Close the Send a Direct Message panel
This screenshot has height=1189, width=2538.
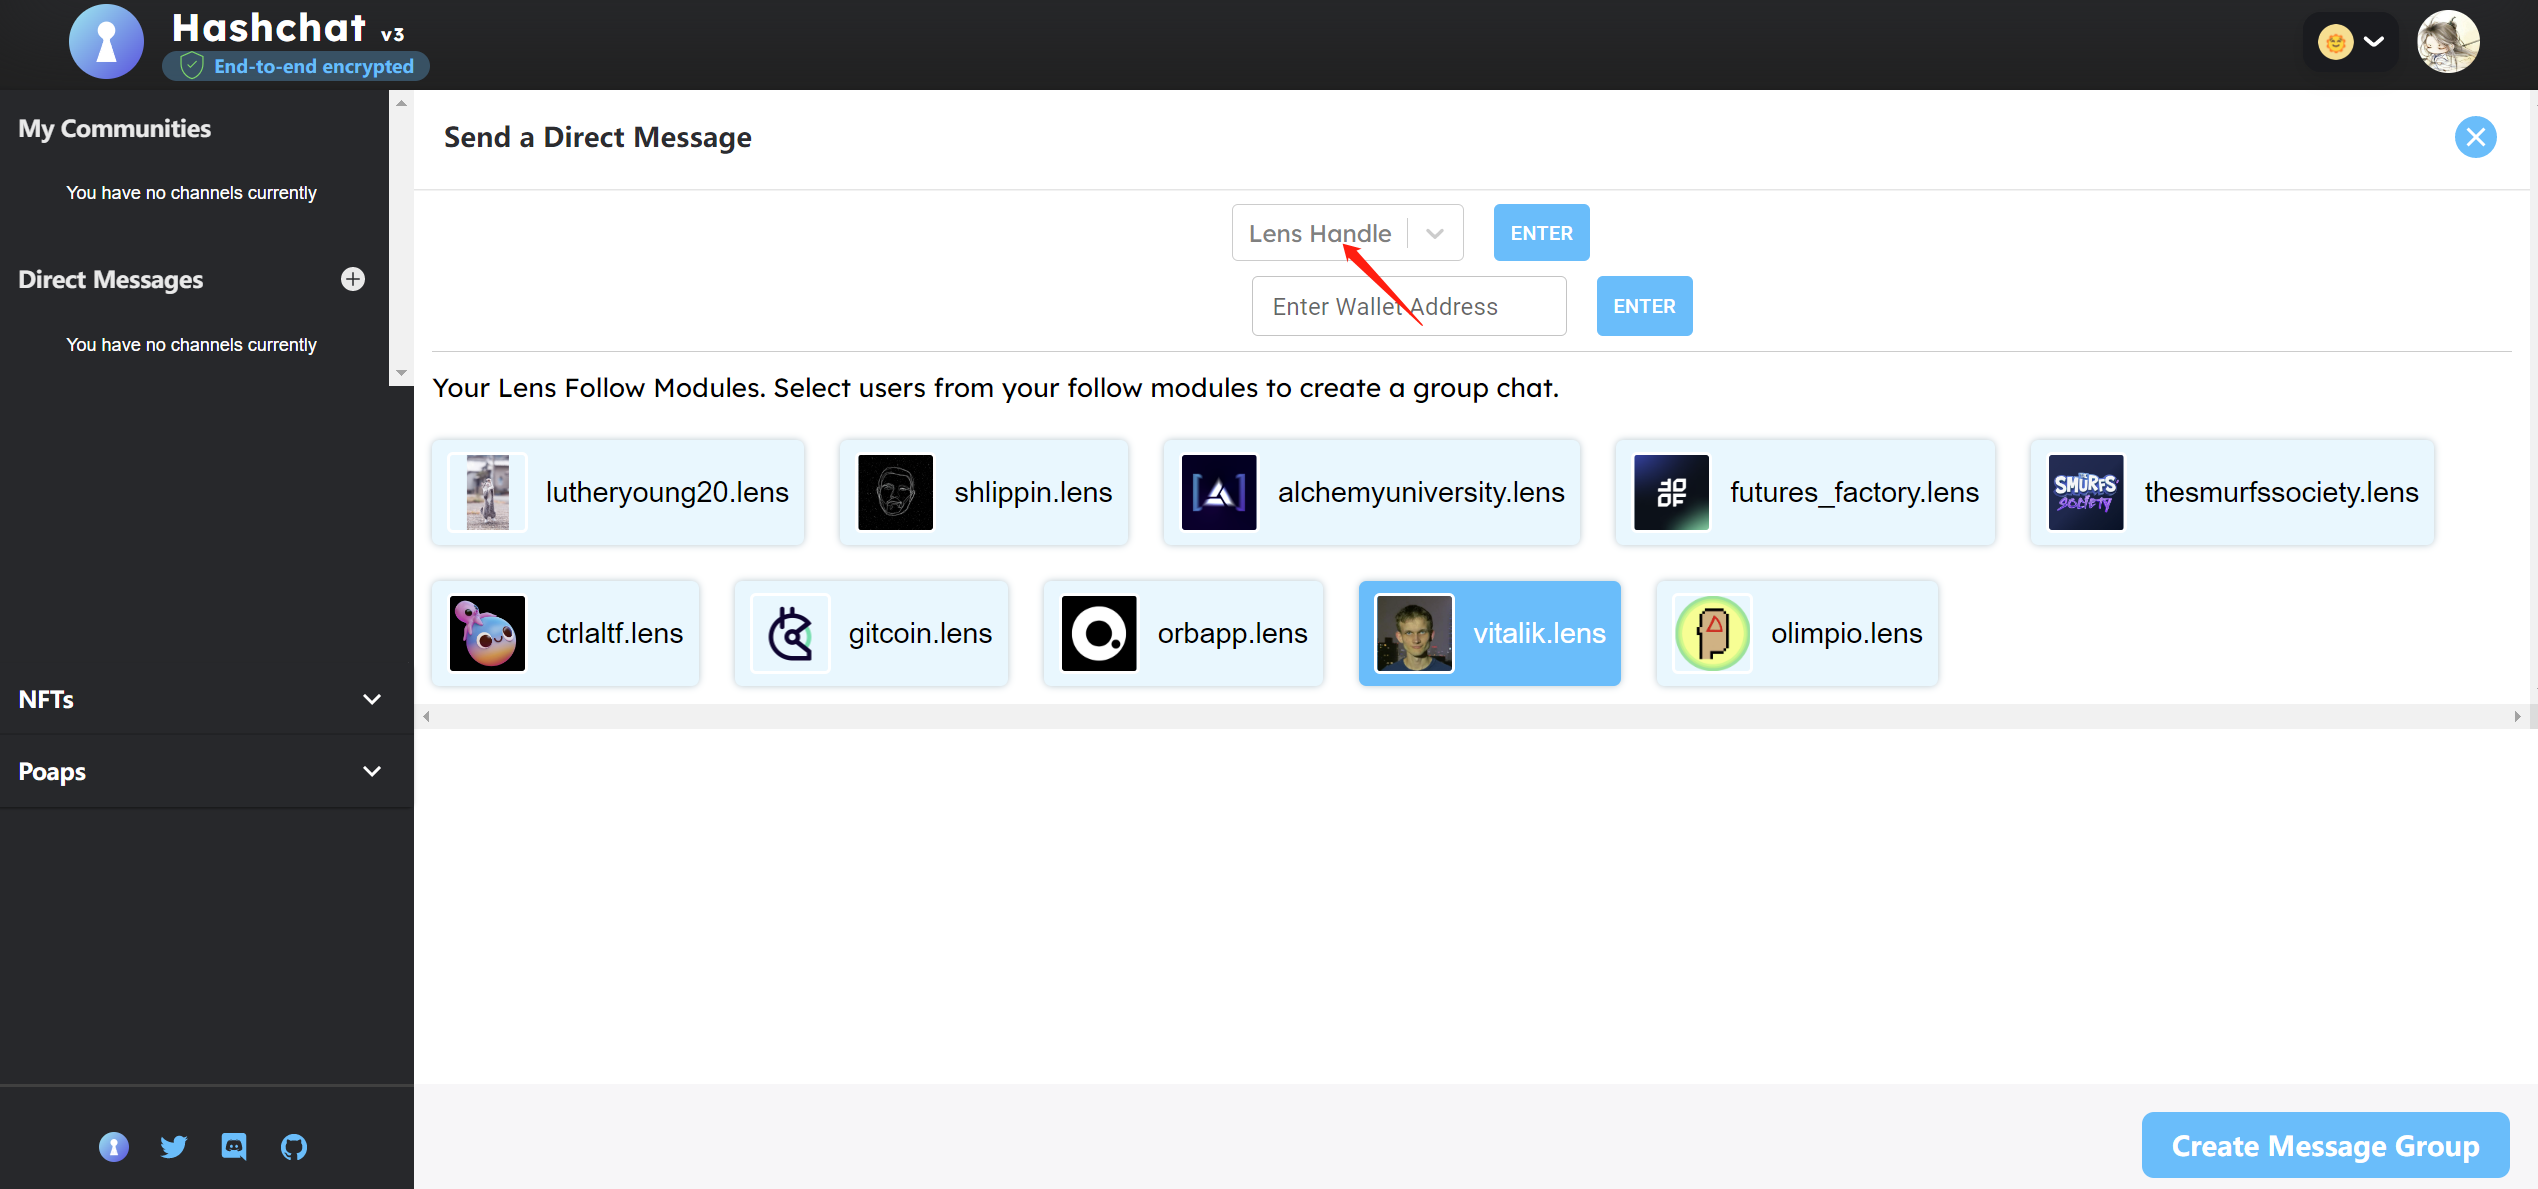click(x=2475, y=137)
